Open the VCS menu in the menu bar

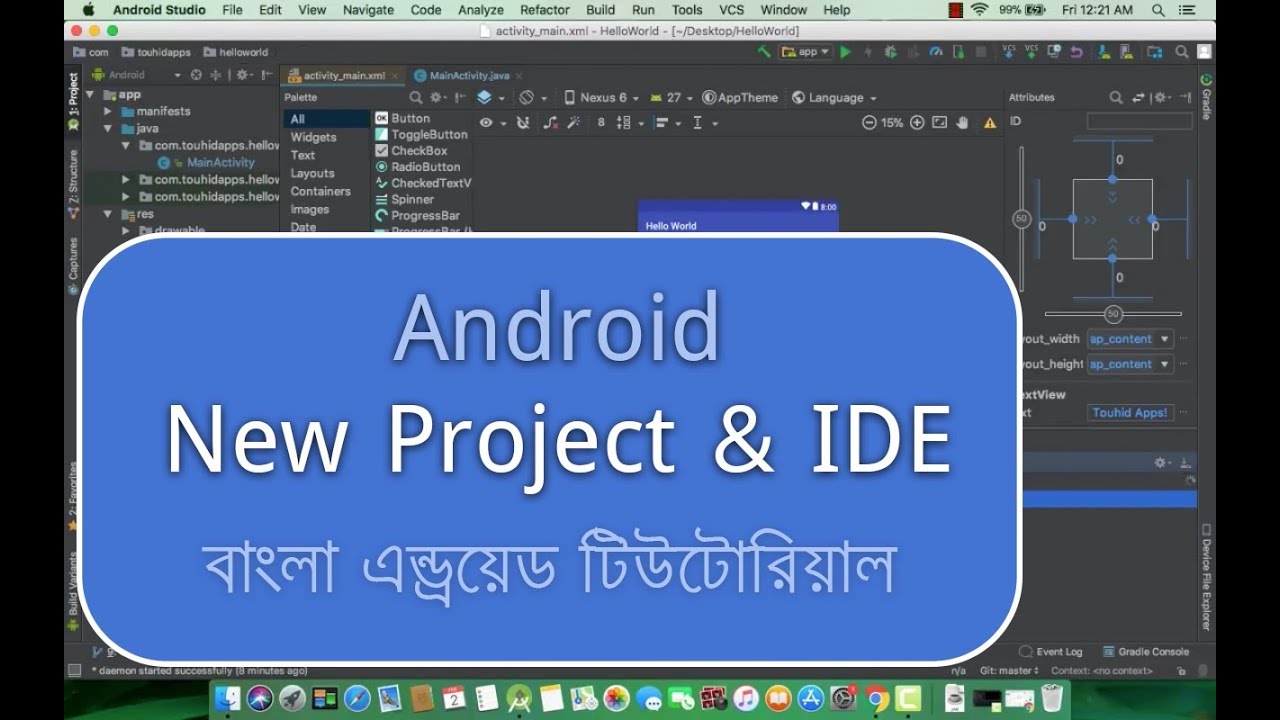pos(731,10)
